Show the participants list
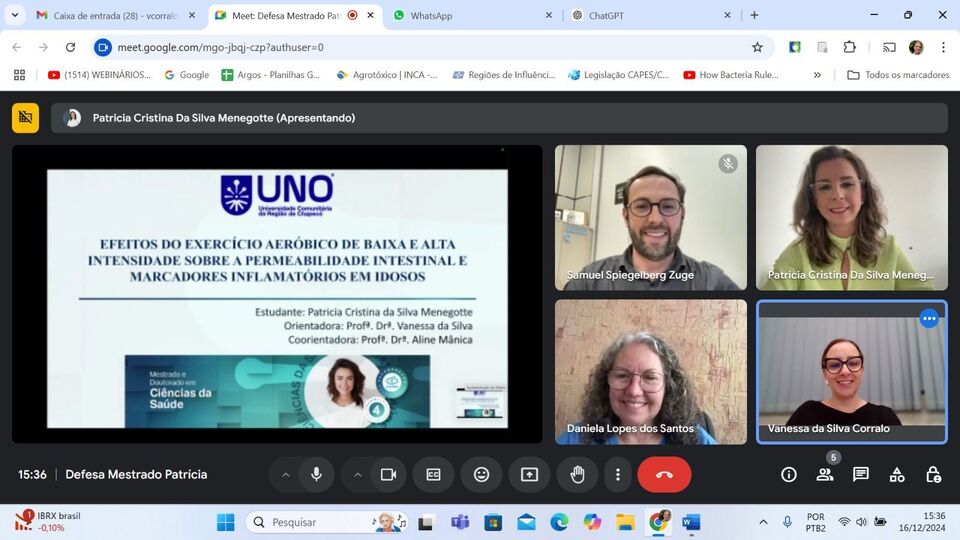This screenshot has width=960, height=540. coord(825,474)
